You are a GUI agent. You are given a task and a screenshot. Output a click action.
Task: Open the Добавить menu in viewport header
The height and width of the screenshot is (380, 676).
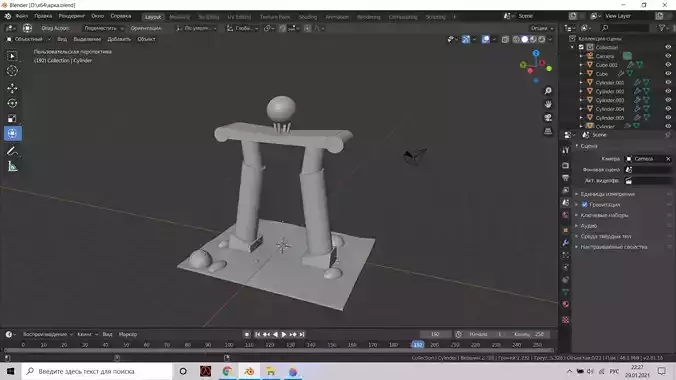[119, 39]
